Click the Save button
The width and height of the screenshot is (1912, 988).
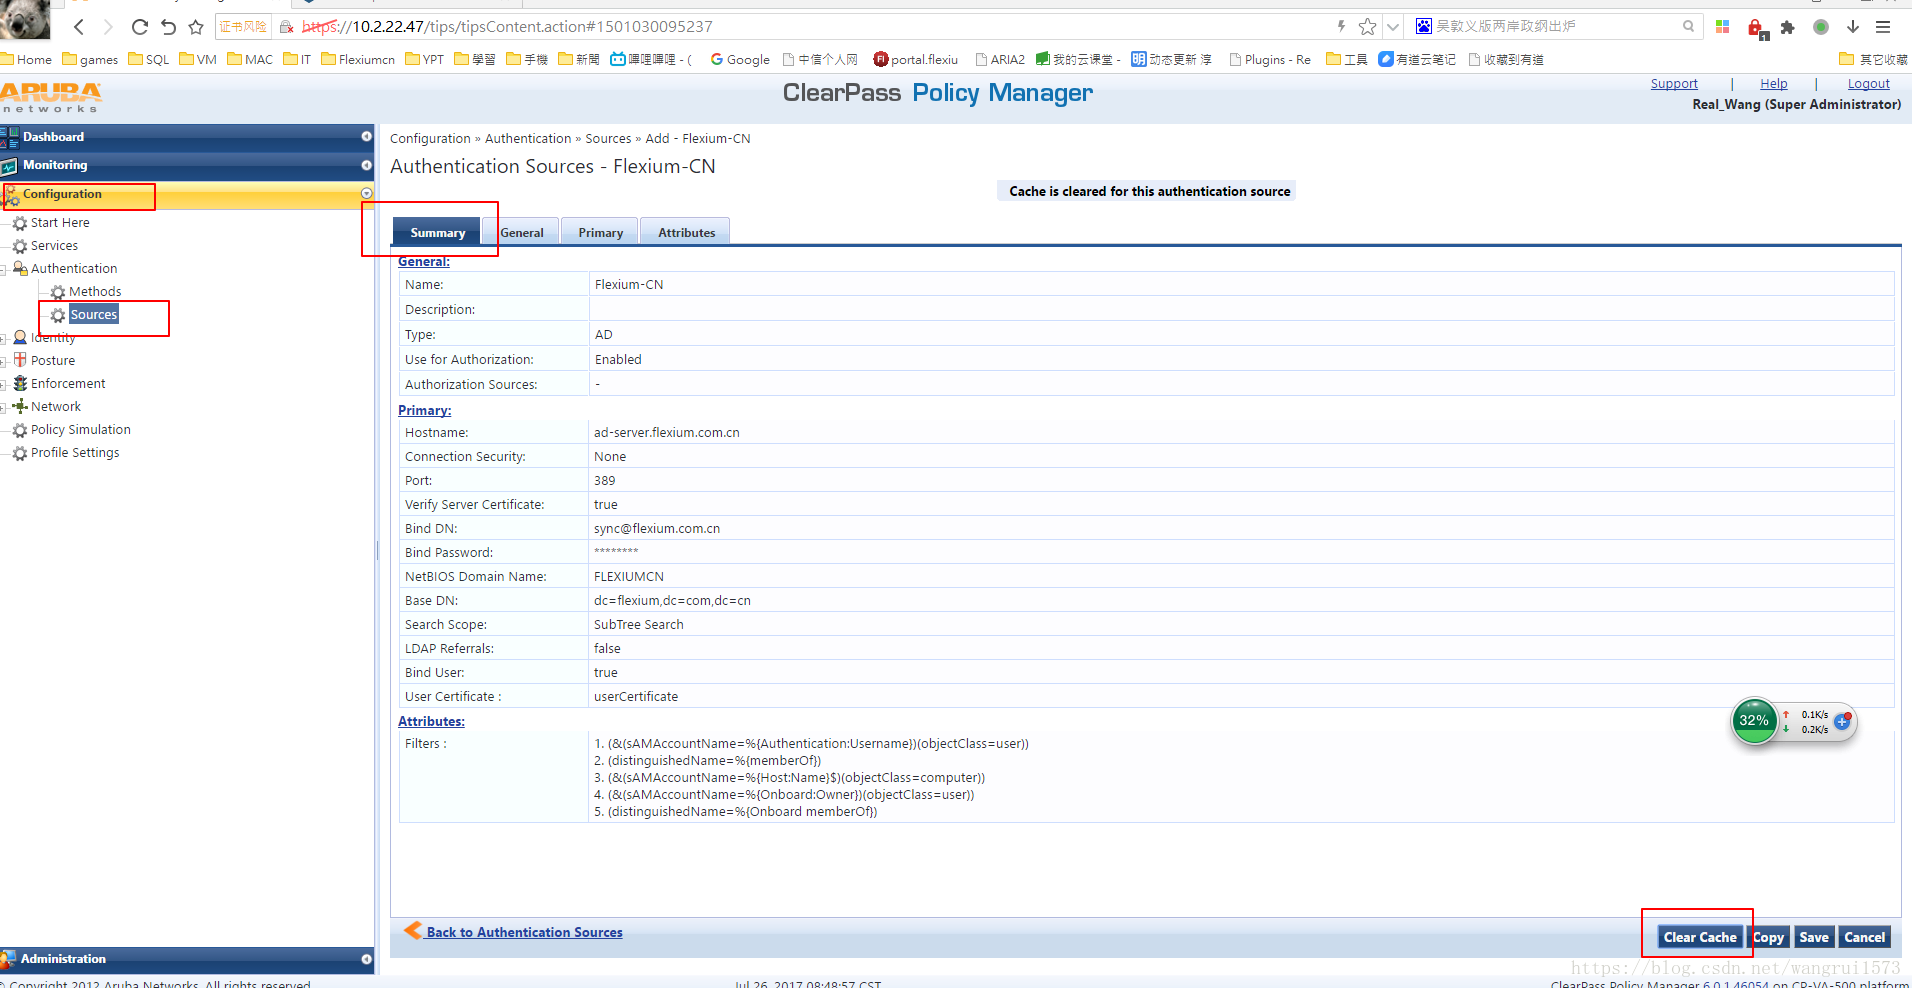click(x=1814, y=937)
